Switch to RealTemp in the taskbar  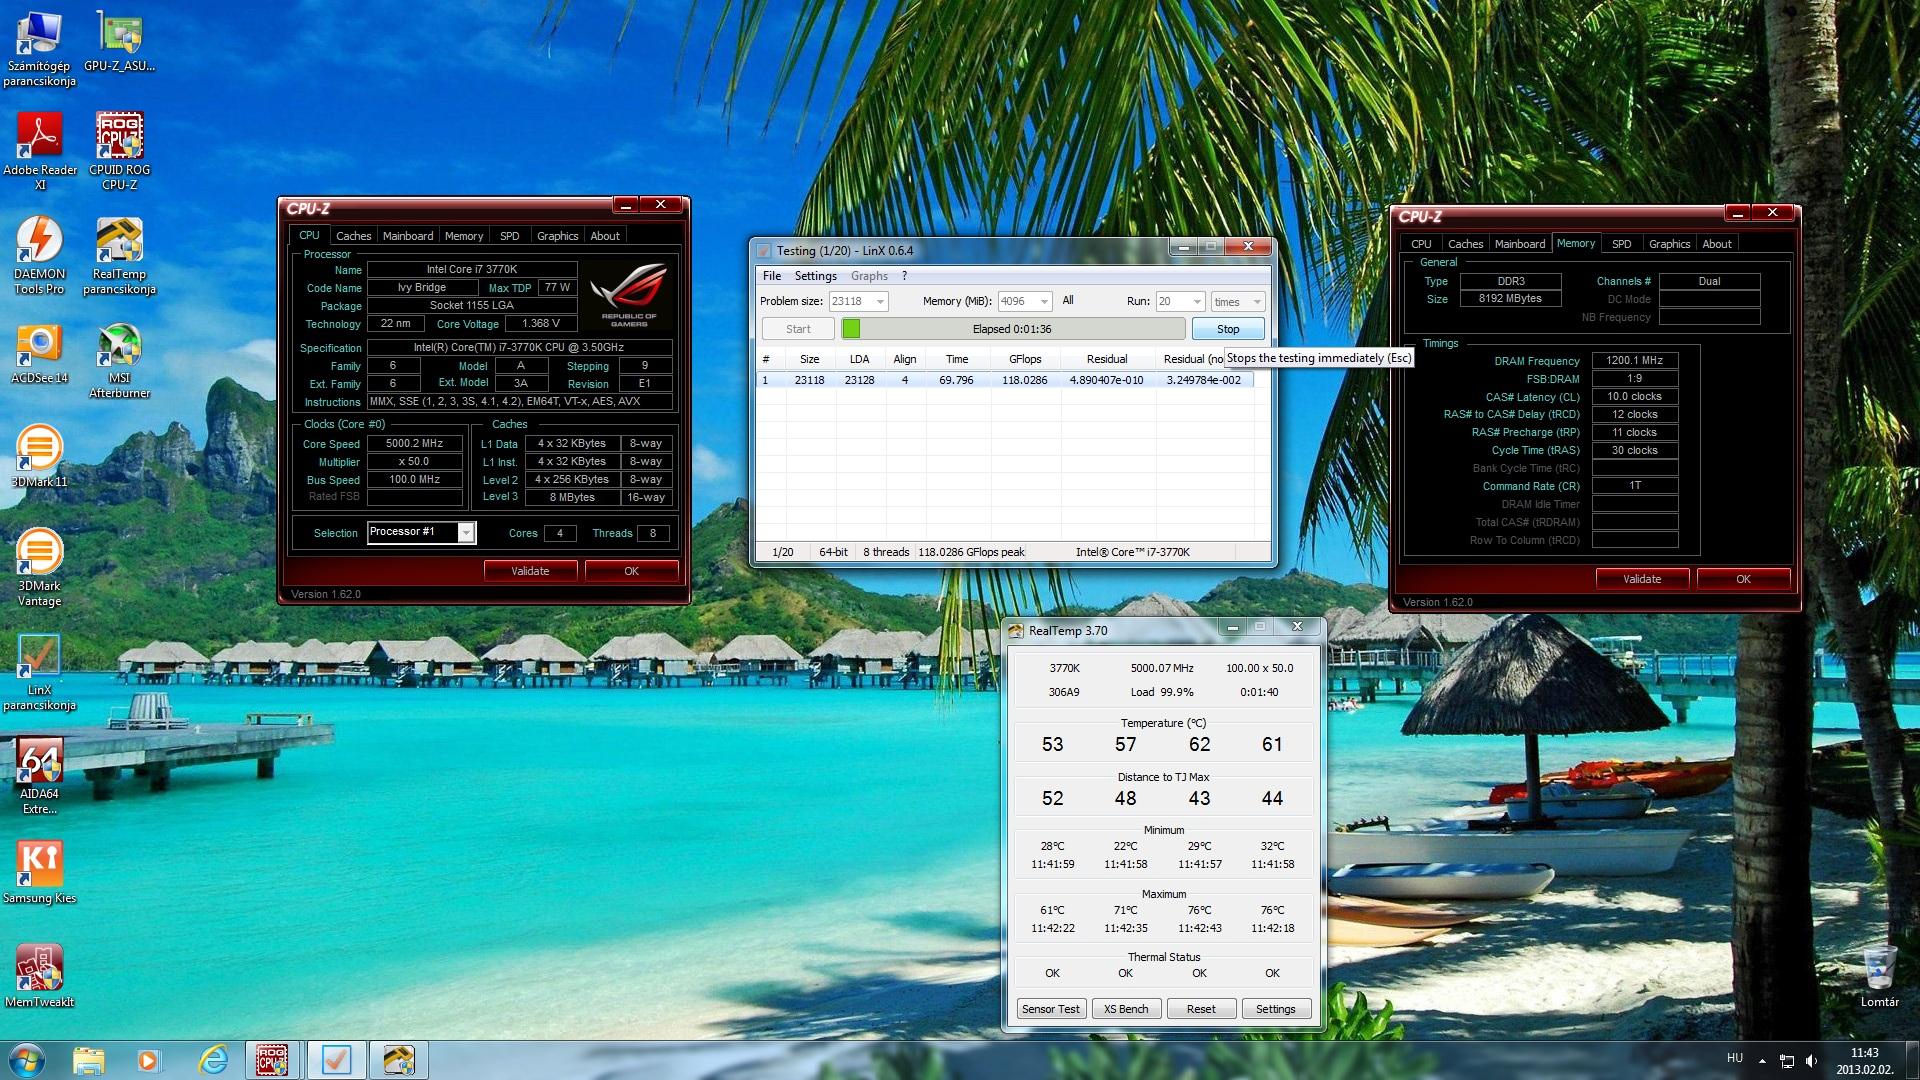click(399, 1060)
